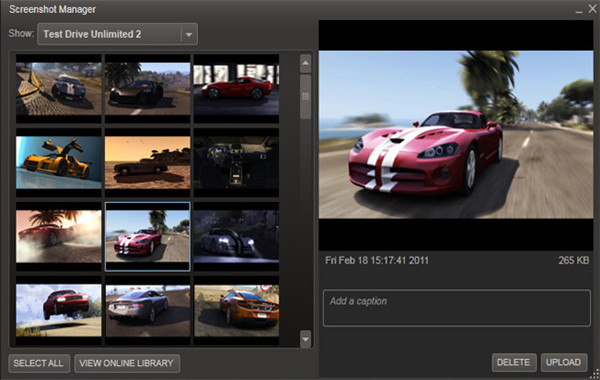Select the orange gullwing-door car thumbnail
The image size is (600, 380).
59,163
